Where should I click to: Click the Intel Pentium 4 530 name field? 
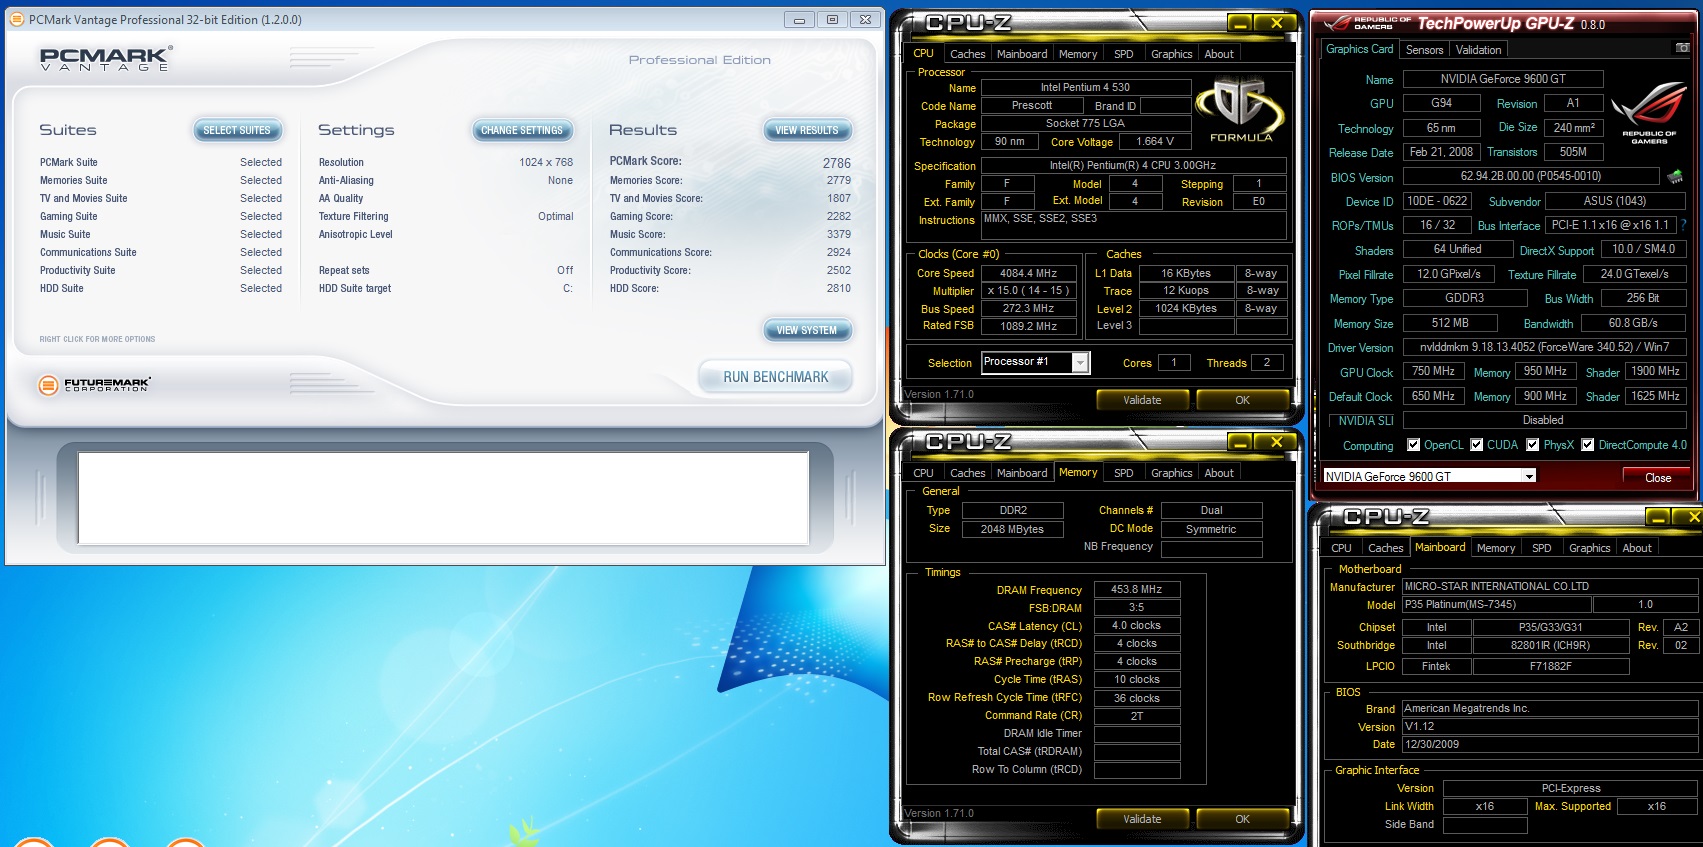click(1085, 87)
